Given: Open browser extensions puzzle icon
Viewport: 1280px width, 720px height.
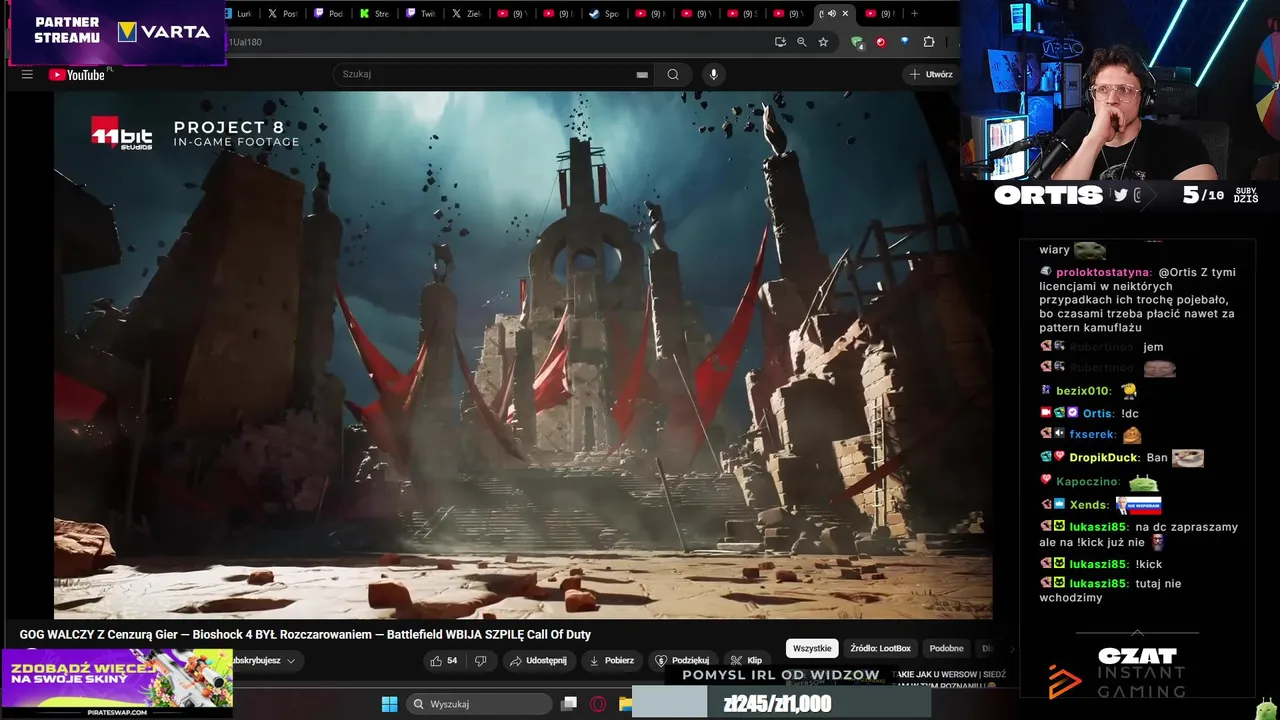Looking at the screenshot, I should coord(929,42).
